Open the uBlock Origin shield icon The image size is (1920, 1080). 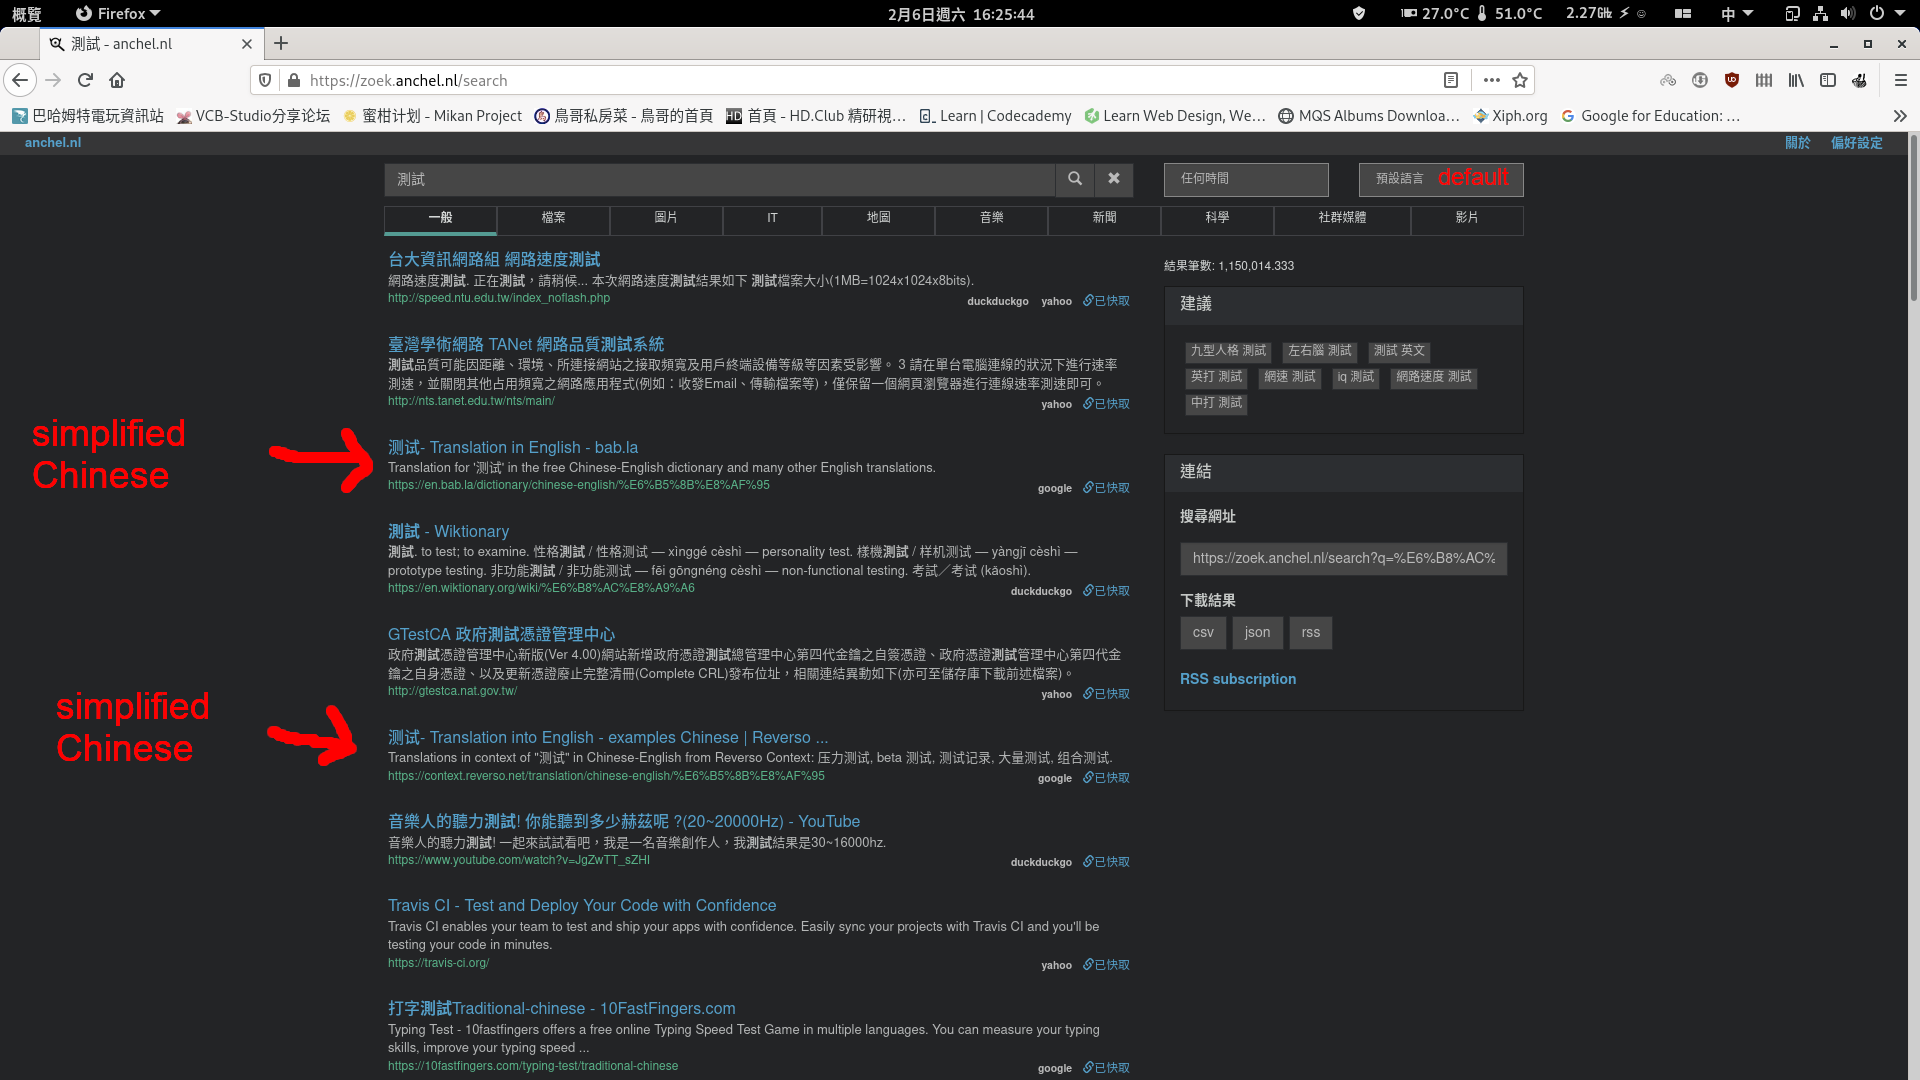1733,80
